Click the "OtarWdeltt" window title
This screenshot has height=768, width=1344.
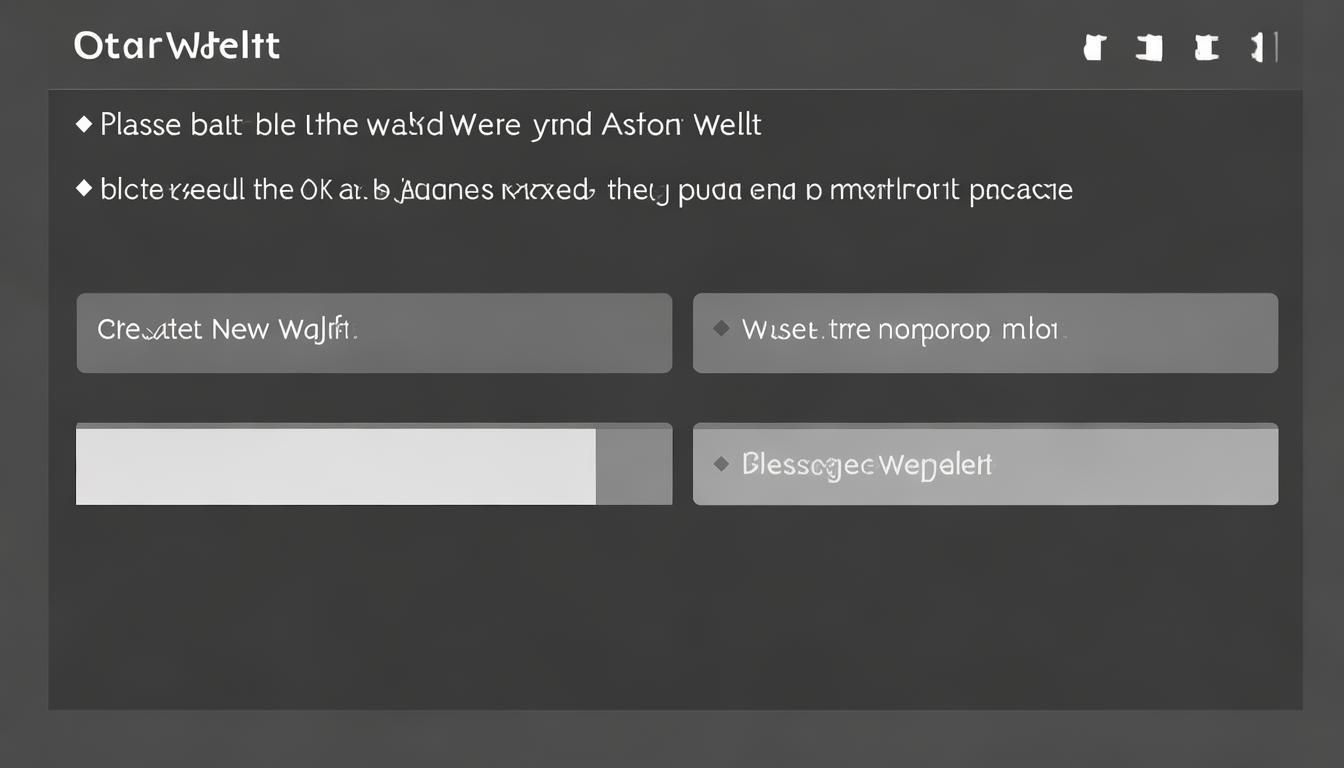tap(177, 46)
